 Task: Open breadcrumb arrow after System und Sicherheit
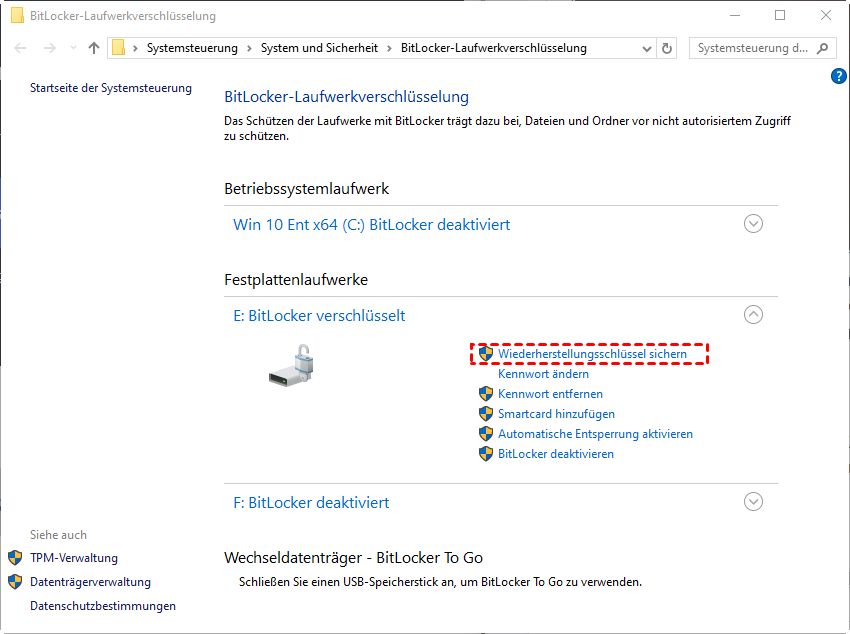[x=389, y=48]
